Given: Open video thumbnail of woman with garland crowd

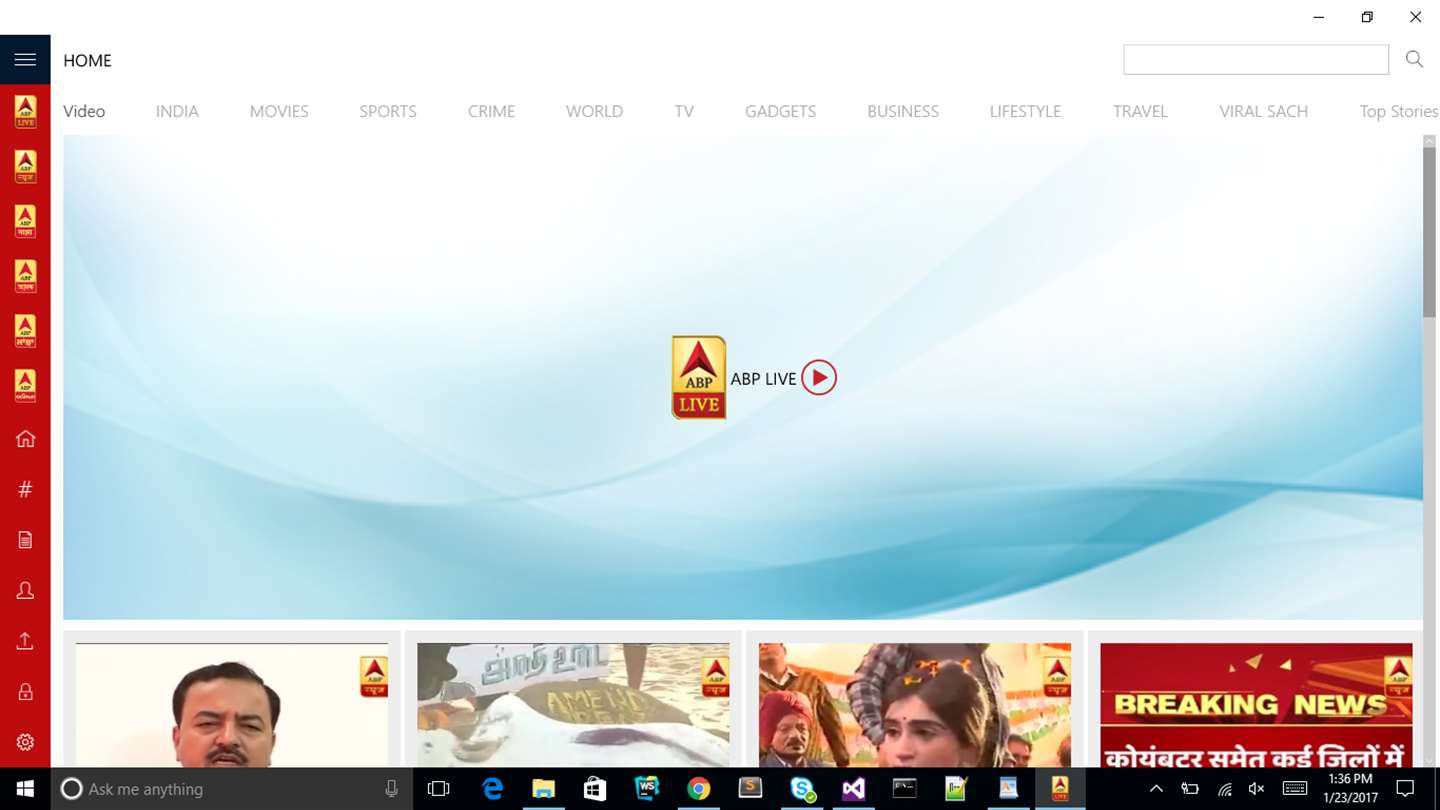Looking at the screenshot, I should (x=915, y=705).
